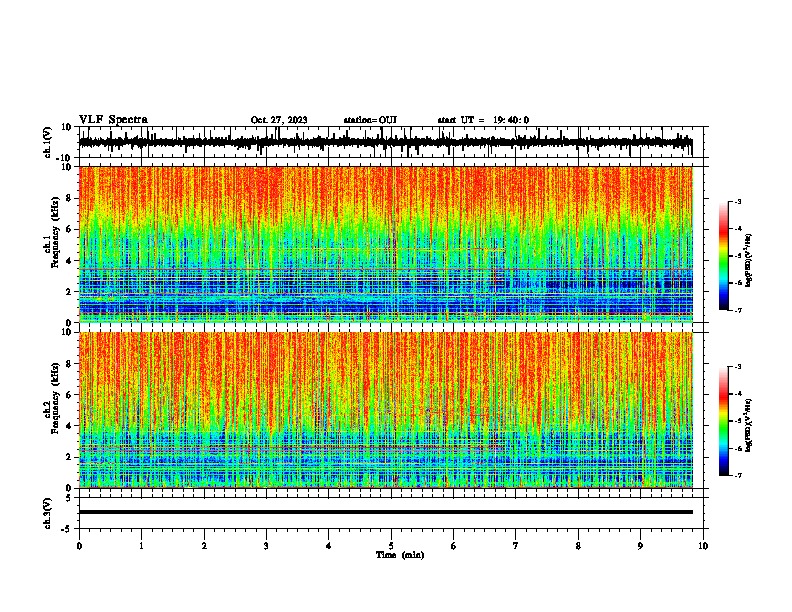Viewport: 792px width, 612px height.
Task: Click the "6" kHz tick on ch.2 spectrogram
Action: [x=70, y=395]
